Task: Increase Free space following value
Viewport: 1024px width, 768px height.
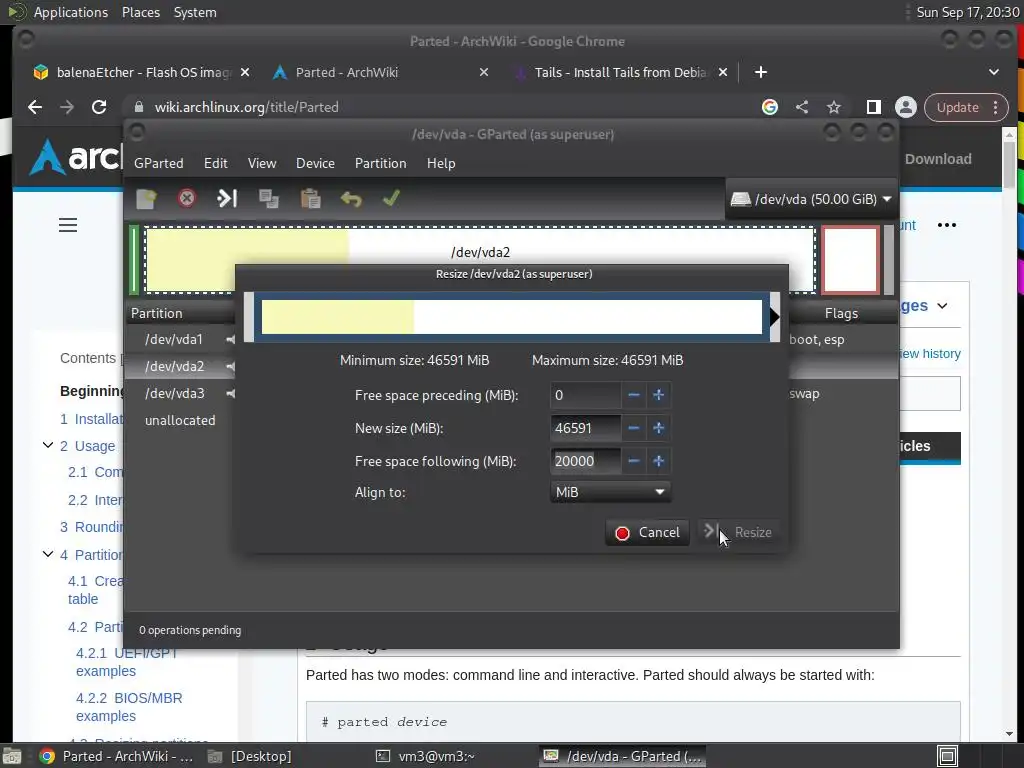Action: point(658,461)
